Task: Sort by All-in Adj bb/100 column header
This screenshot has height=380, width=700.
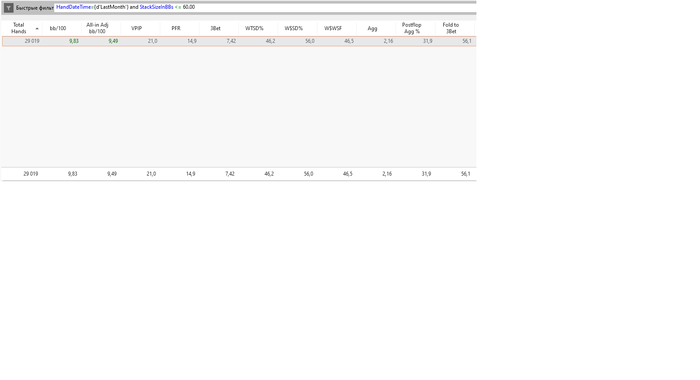Action: click(97, 28)
